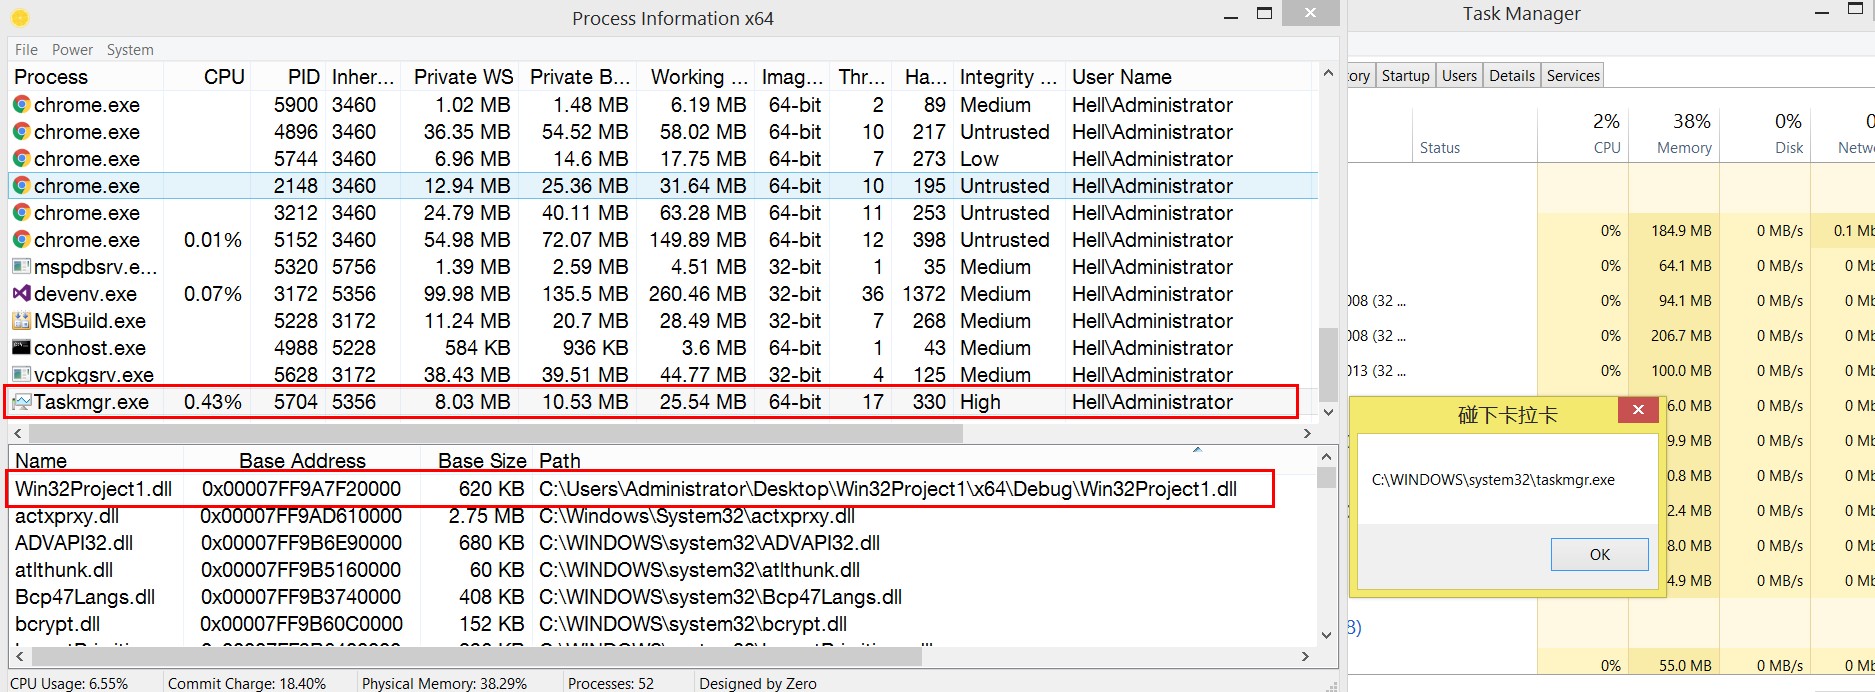
Task: Select the vcpkgsrv.exe process row
Action: (663, 374)
